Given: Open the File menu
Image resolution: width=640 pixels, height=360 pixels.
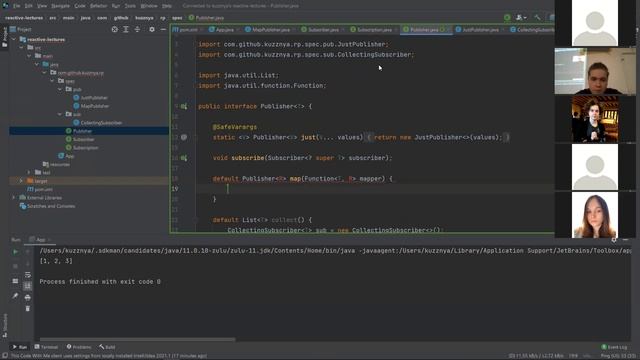Looking at the screenshot, I should 16,6.
